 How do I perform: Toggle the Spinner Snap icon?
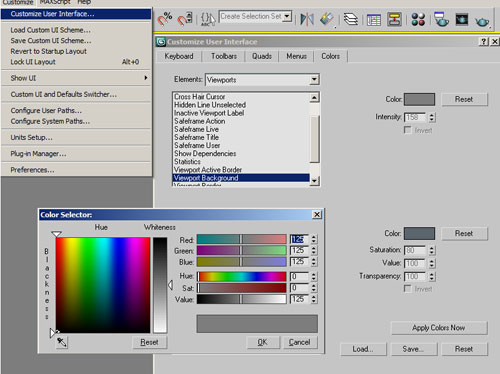point(185,19)
